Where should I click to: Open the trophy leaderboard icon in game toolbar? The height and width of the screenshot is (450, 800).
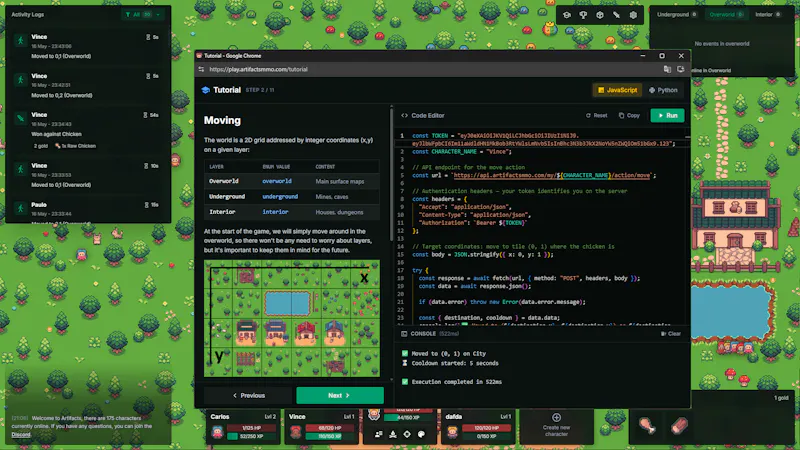(583, 15)
